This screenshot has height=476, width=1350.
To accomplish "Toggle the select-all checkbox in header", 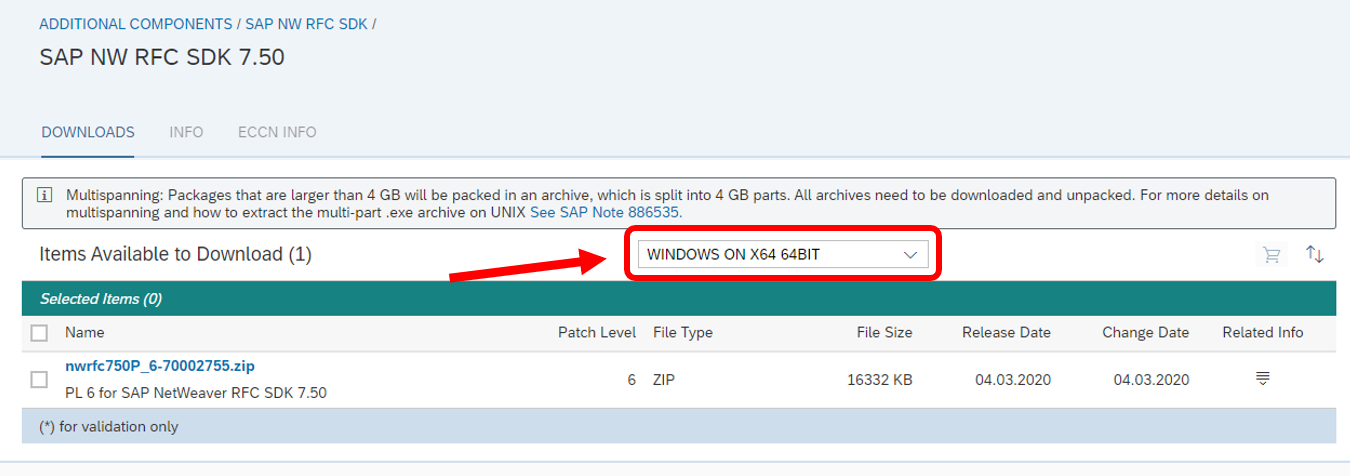I will pos(40,332).
